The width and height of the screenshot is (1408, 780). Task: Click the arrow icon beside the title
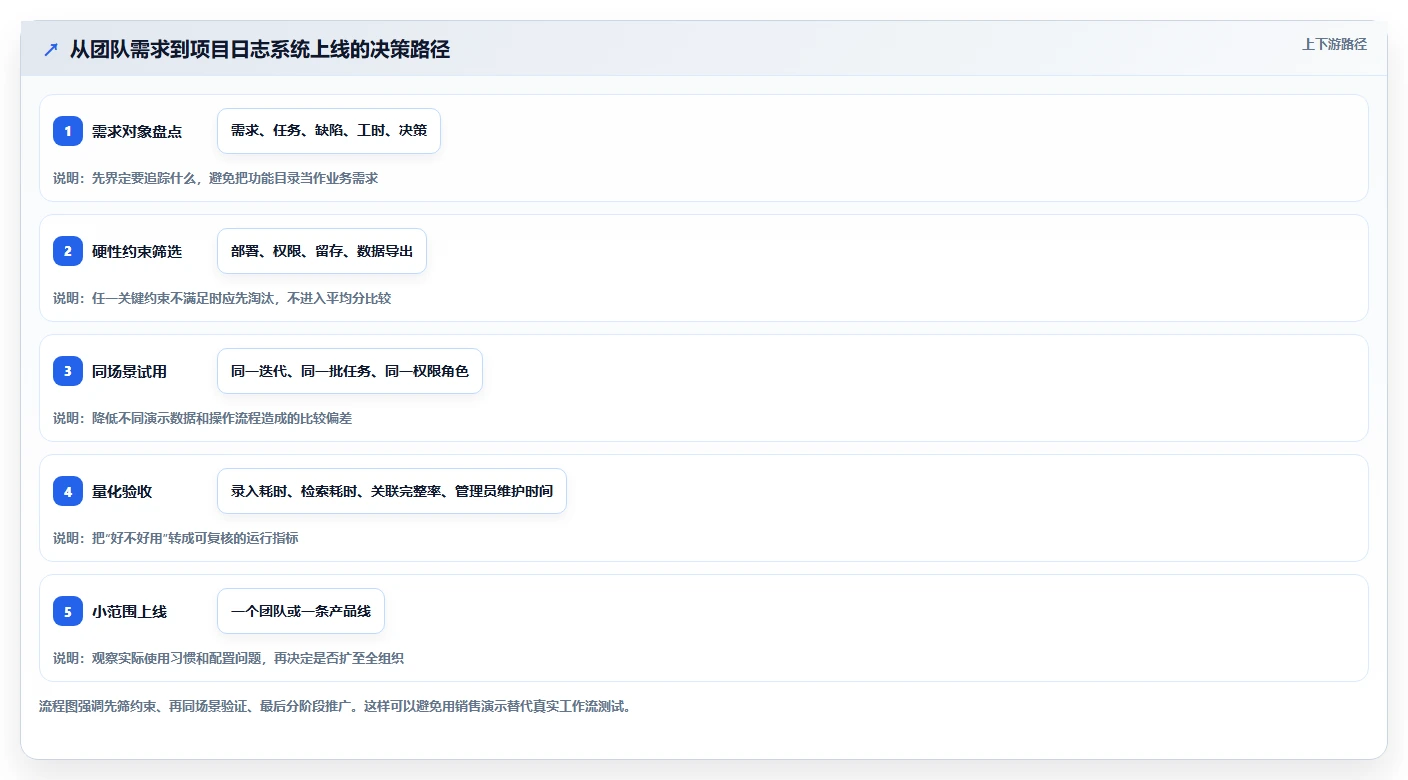coord(51,49)
